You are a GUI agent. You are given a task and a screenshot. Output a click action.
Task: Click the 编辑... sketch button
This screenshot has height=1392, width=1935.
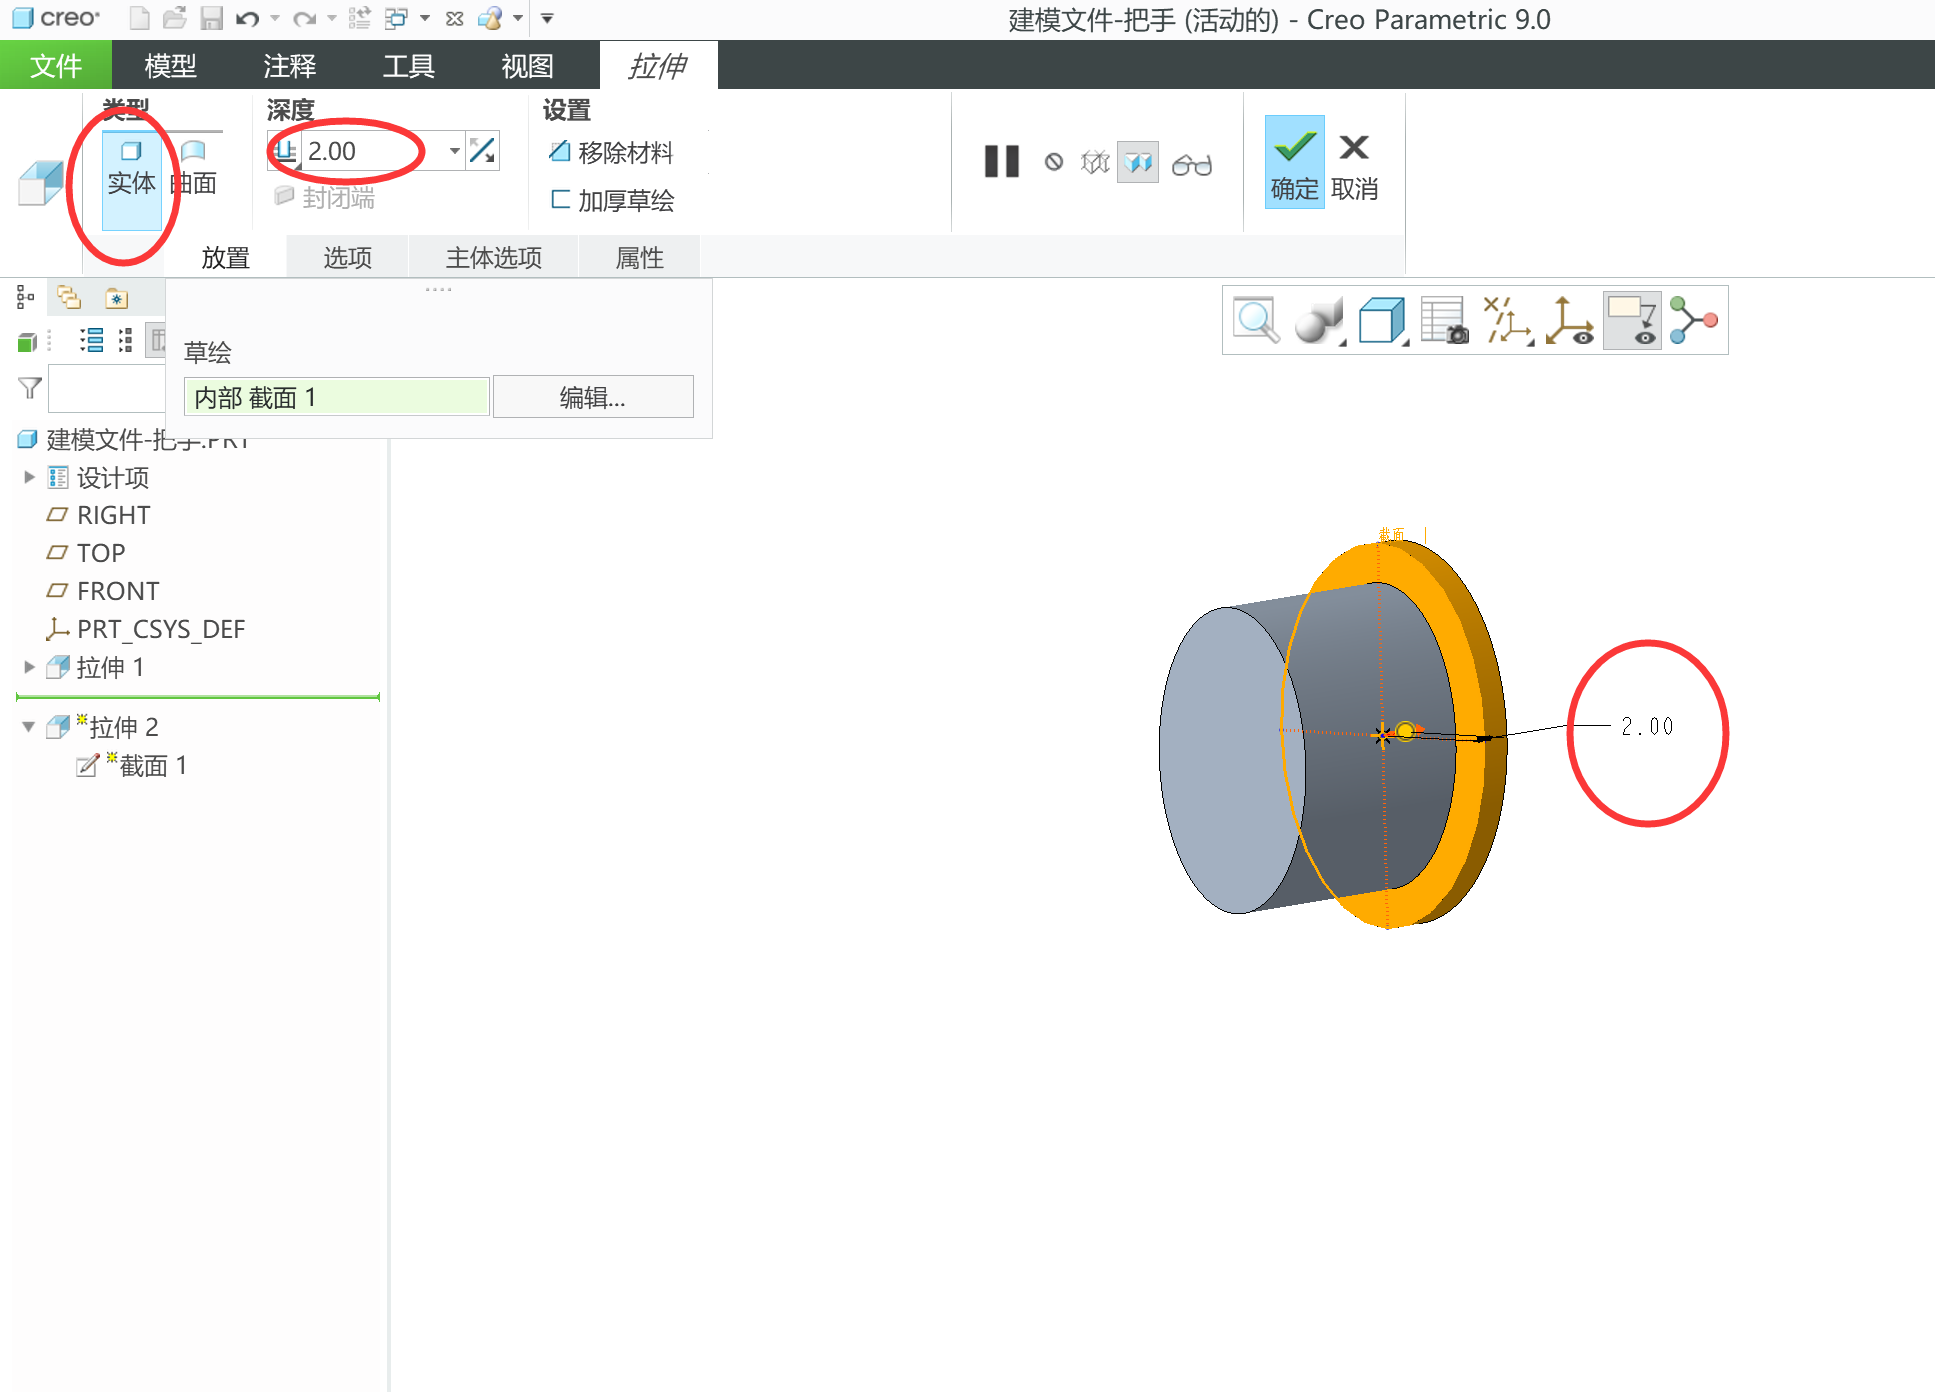(593, 397)
